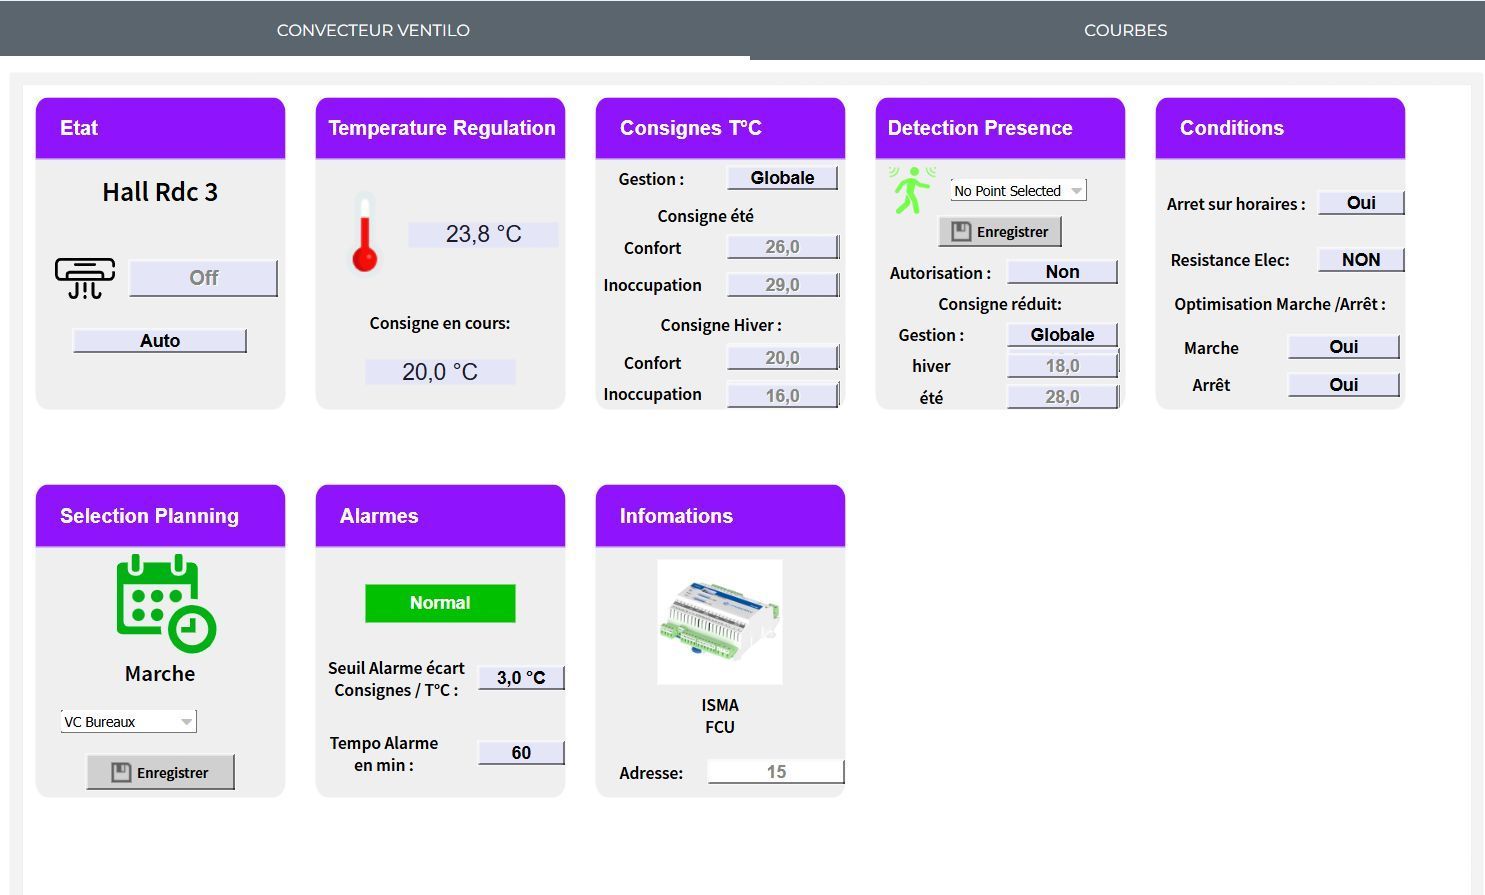Click the Tempo Alarme value 60
This screenshot has height=895, width=1485.
point(520,753)
